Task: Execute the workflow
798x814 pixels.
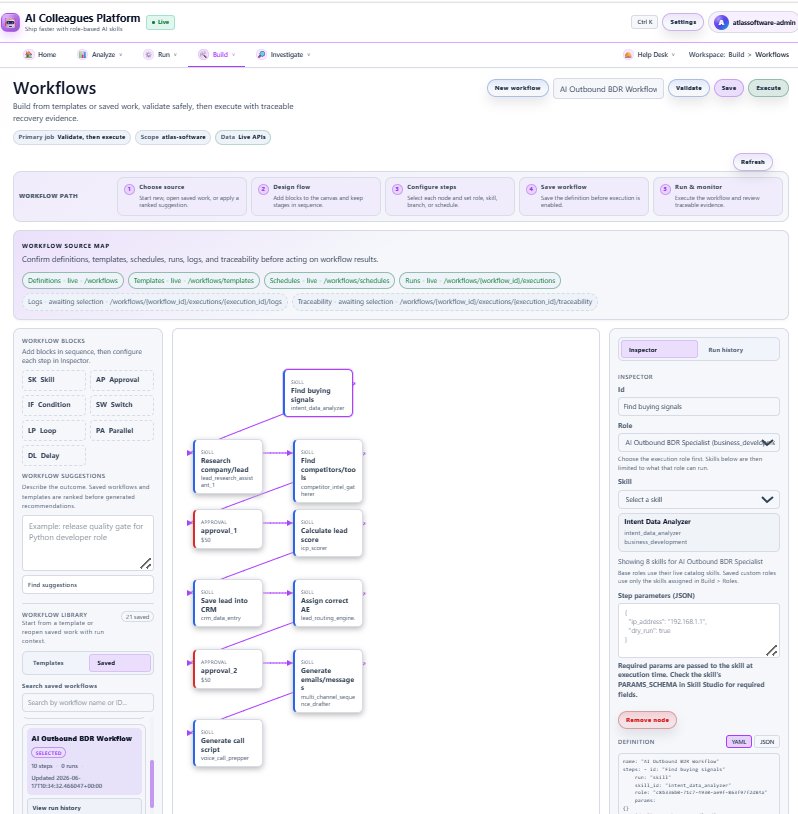Action: pyautogui.click(x=768, y=88)
